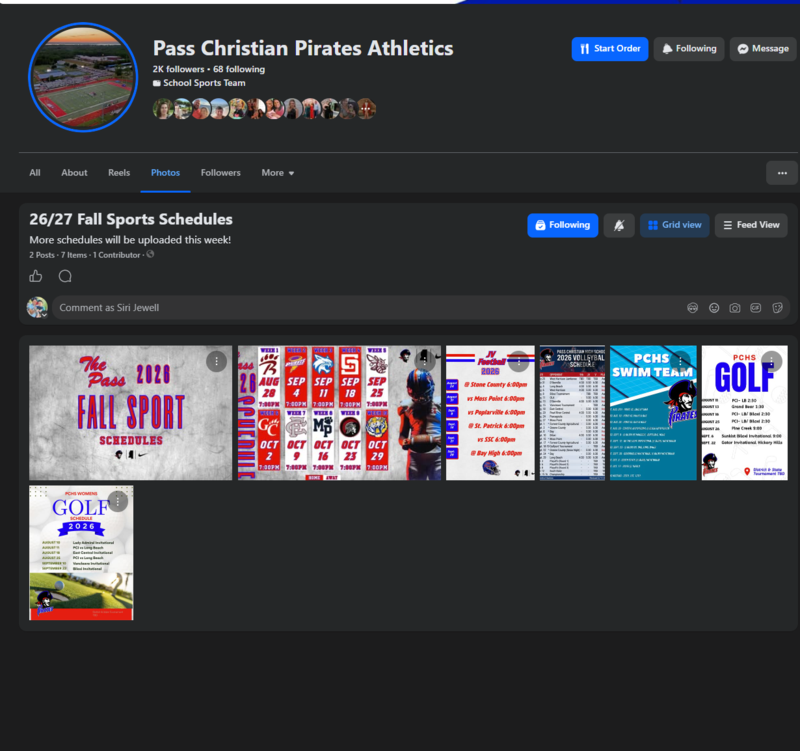The width and height of the screenshot is (800, 751).
Task: Message the Pirates Athletics page
Action: pos(763,49)
